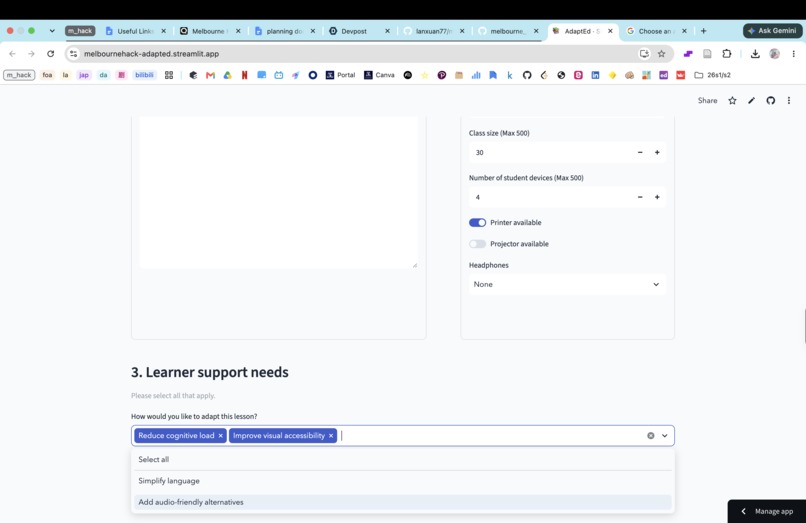The height and width of the screenshot is (523, 806).
Task: Click the large lesson text area
Action: [278, 191]
